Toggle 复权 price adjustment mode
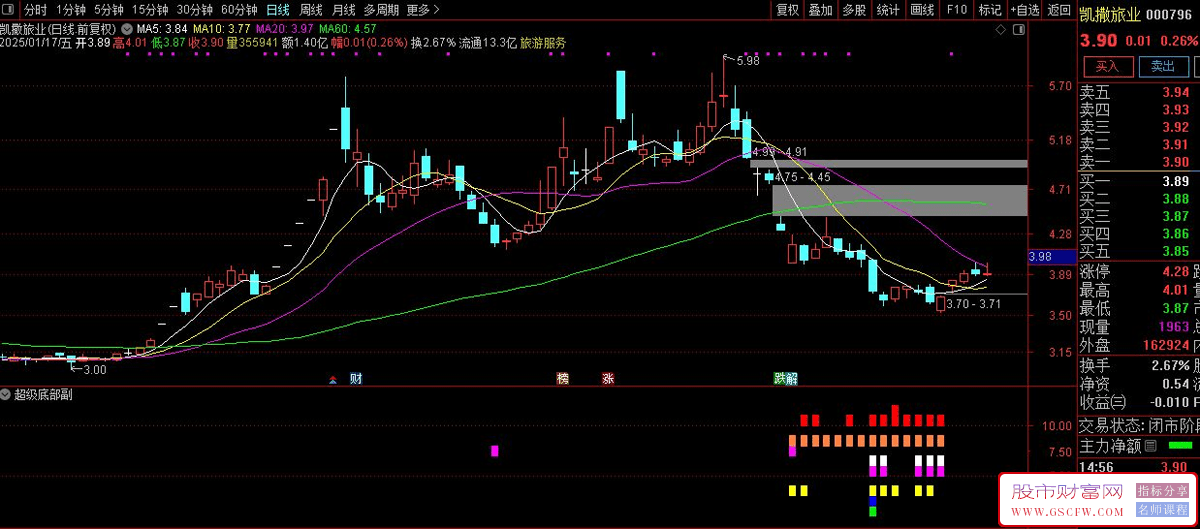The image size is (1200, 529). click(x=788, y=10)
